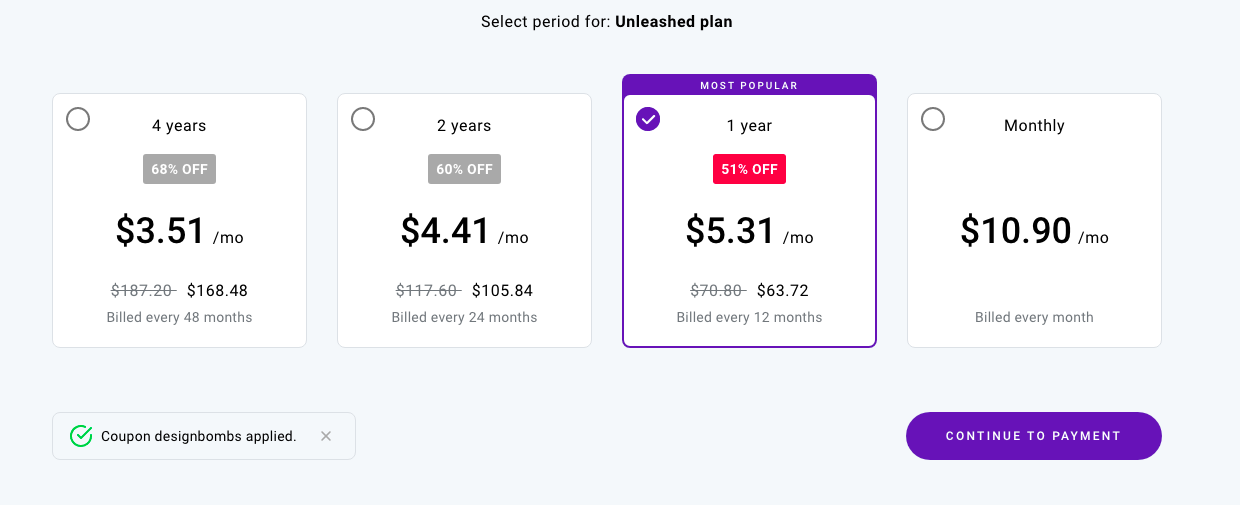Select the 2 years plan radio button
Image resolution: width=1240 pixels, height=505 pixels.
coord(363,119)
